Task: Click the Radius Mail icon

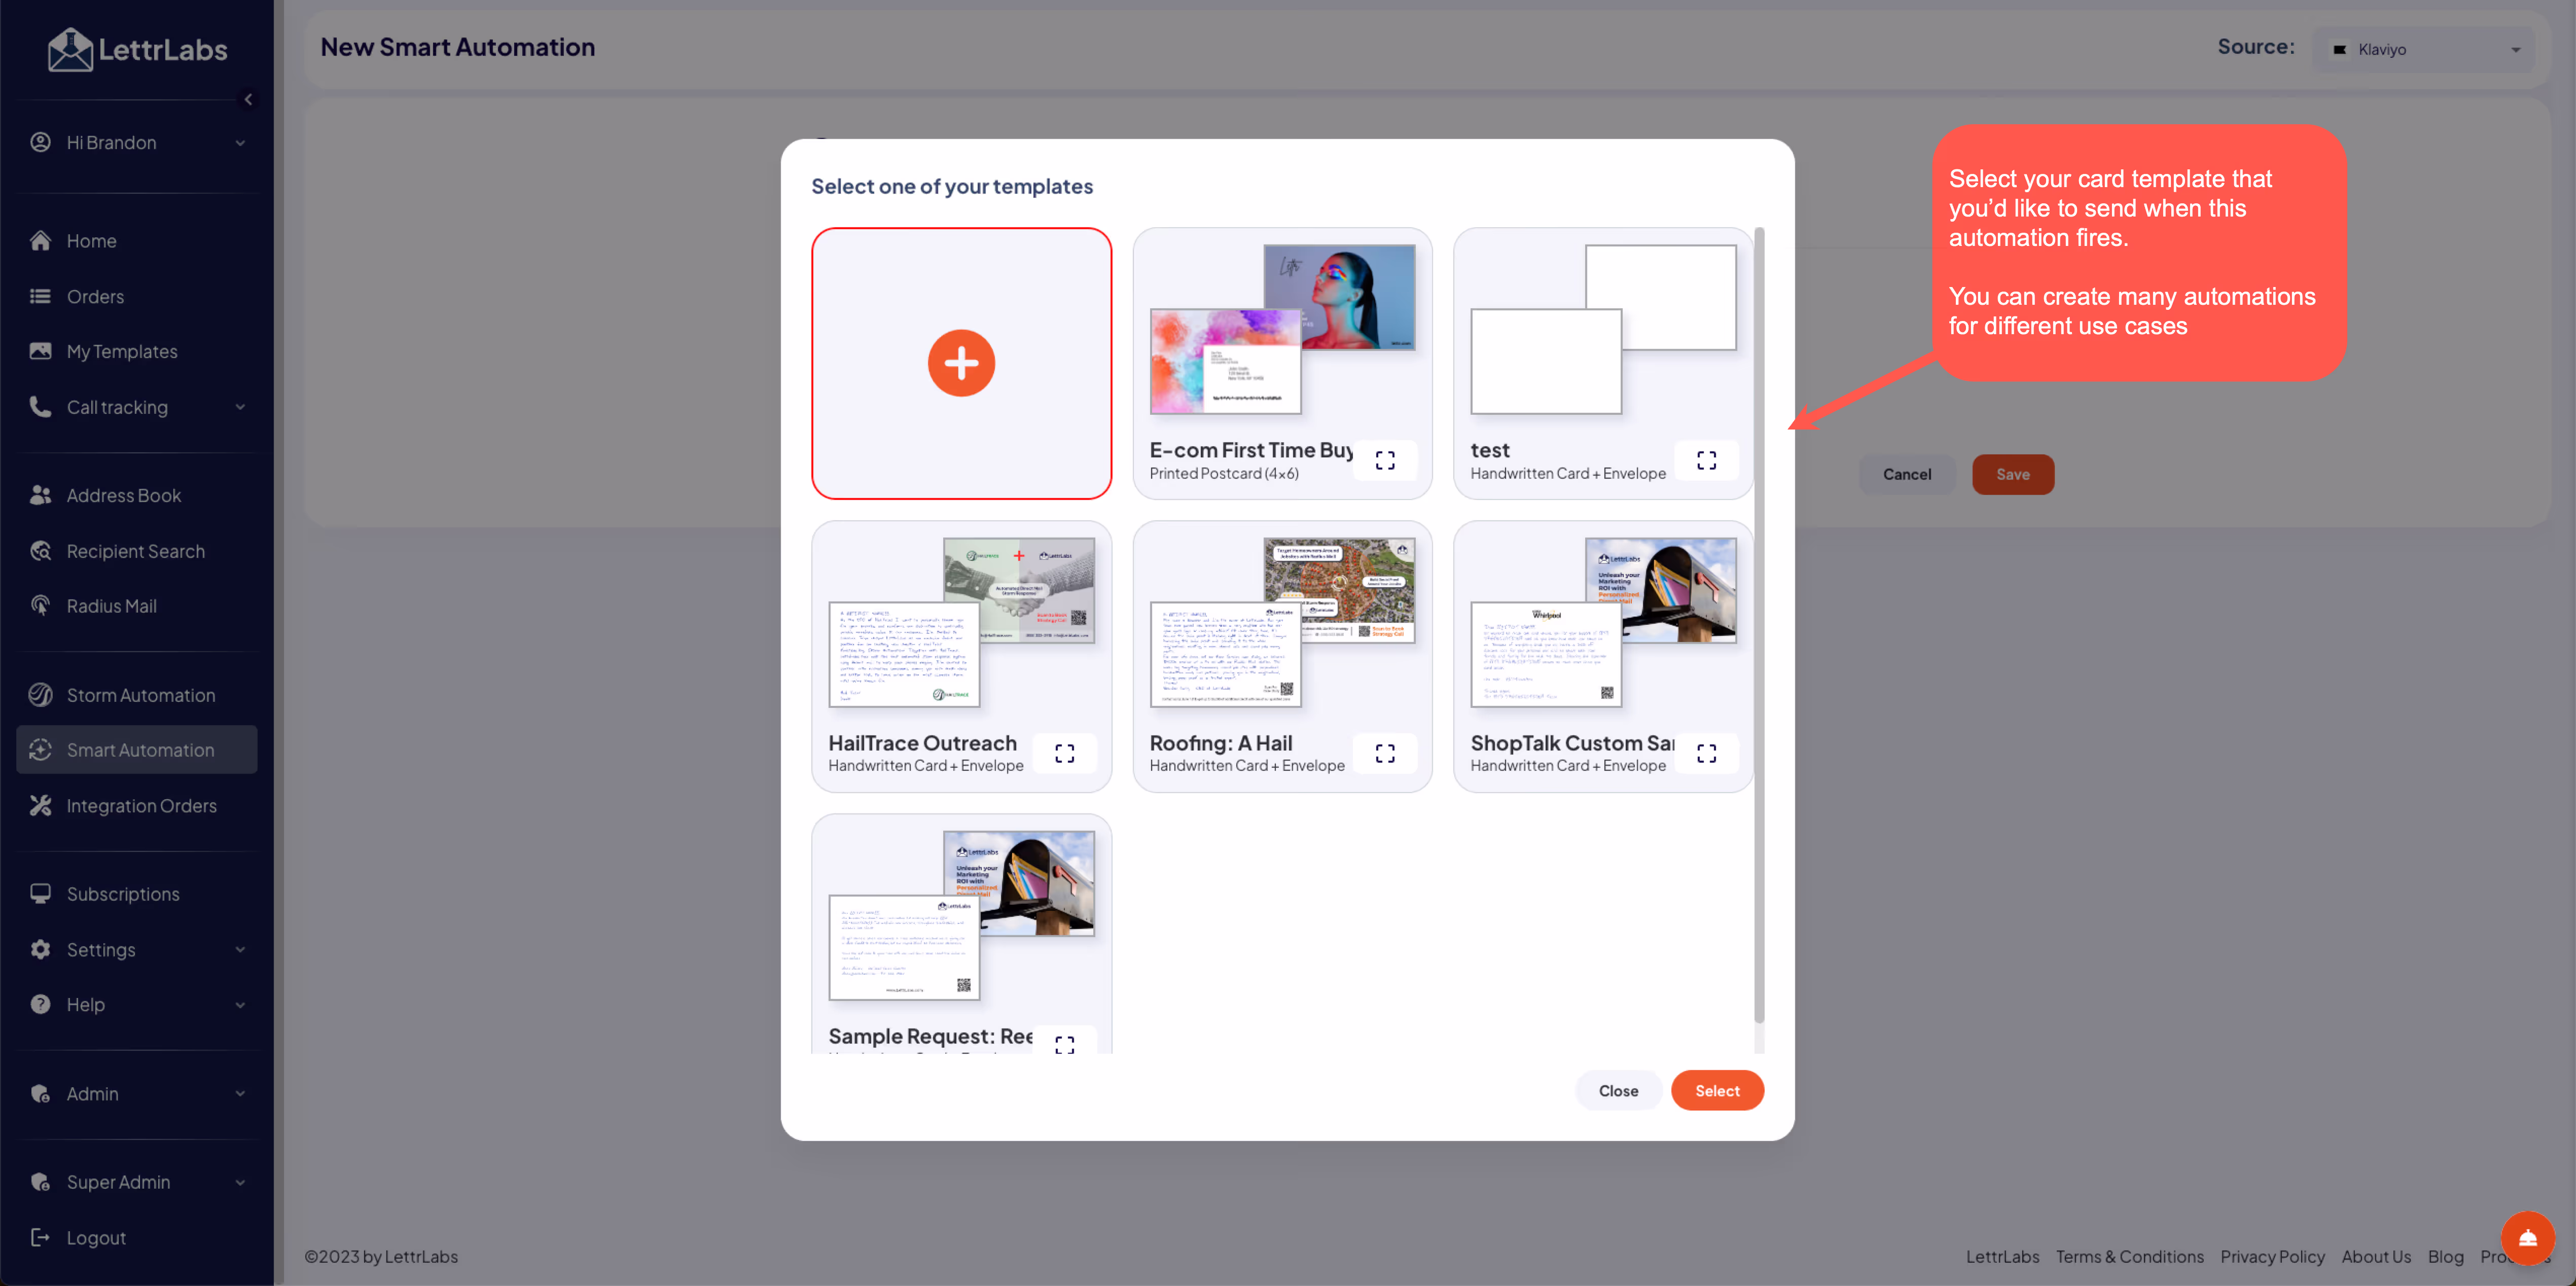Action: coord(40,606)
